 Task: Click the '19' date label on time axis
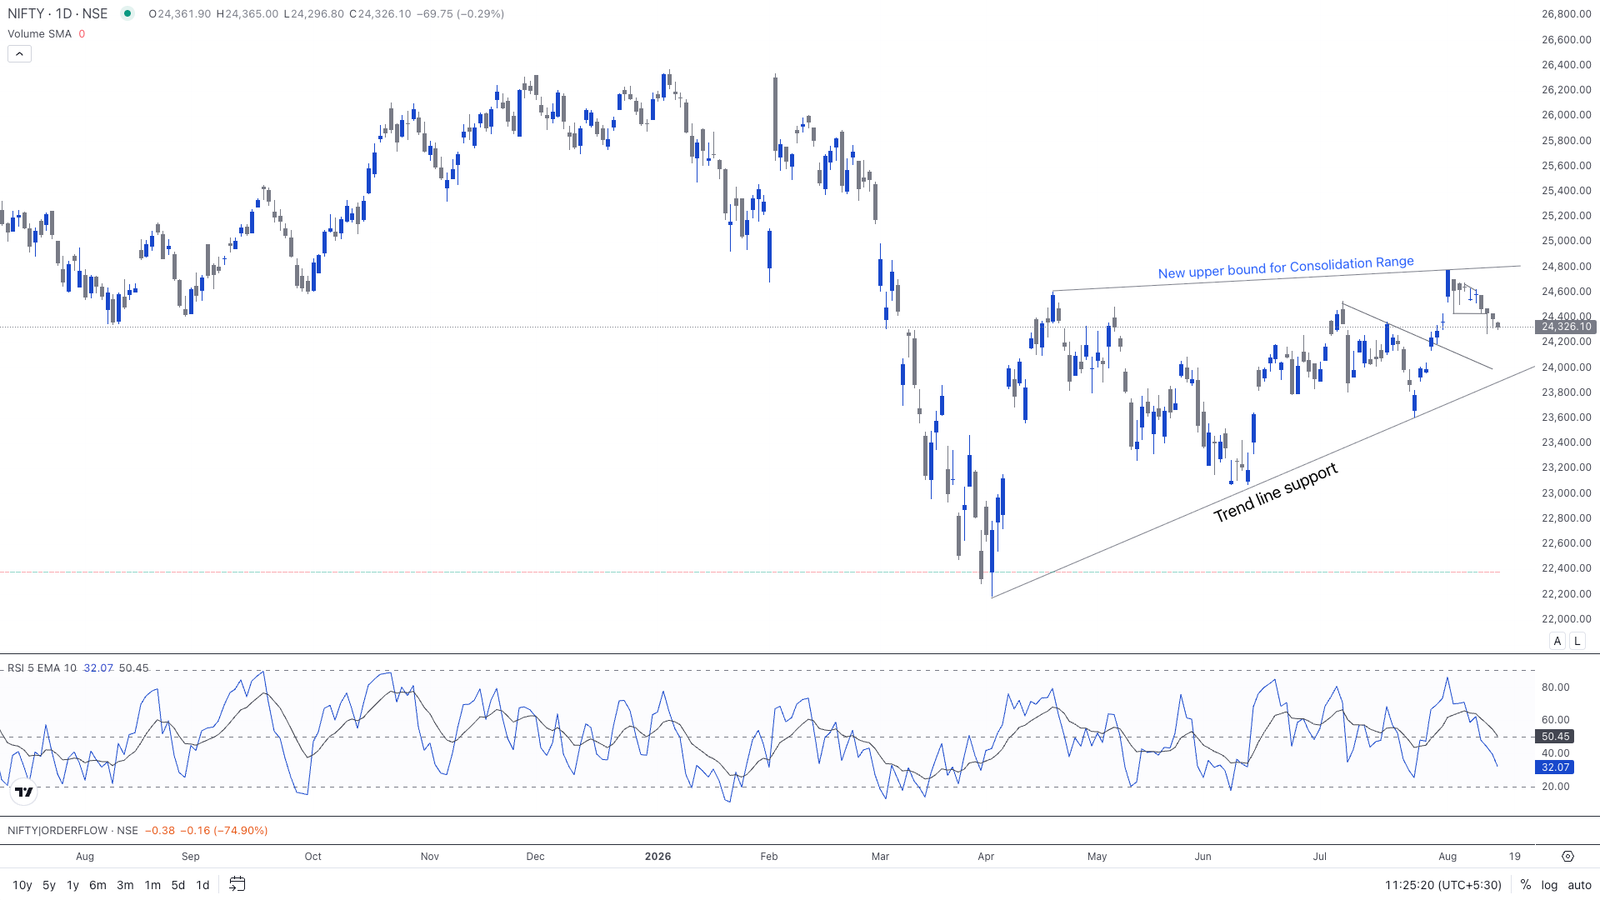coord(1515,856)
